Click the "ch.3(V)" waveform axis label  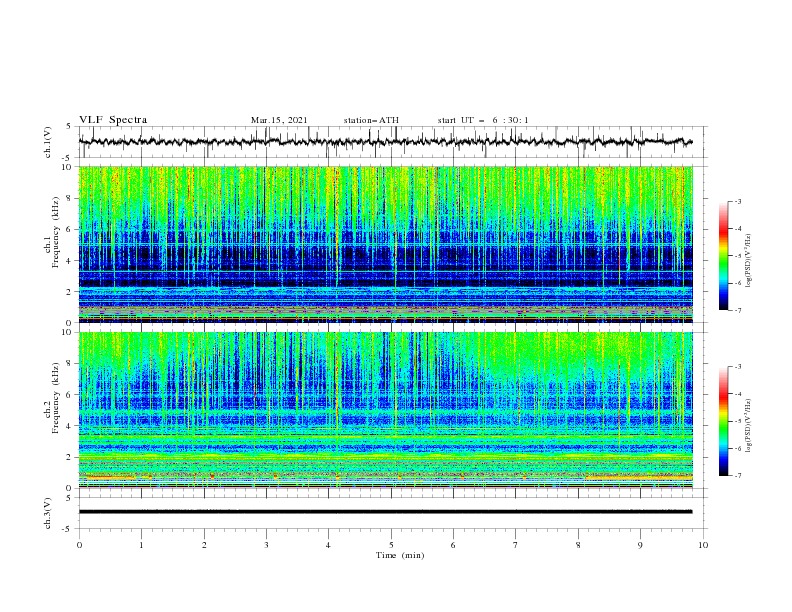[48, 513]
